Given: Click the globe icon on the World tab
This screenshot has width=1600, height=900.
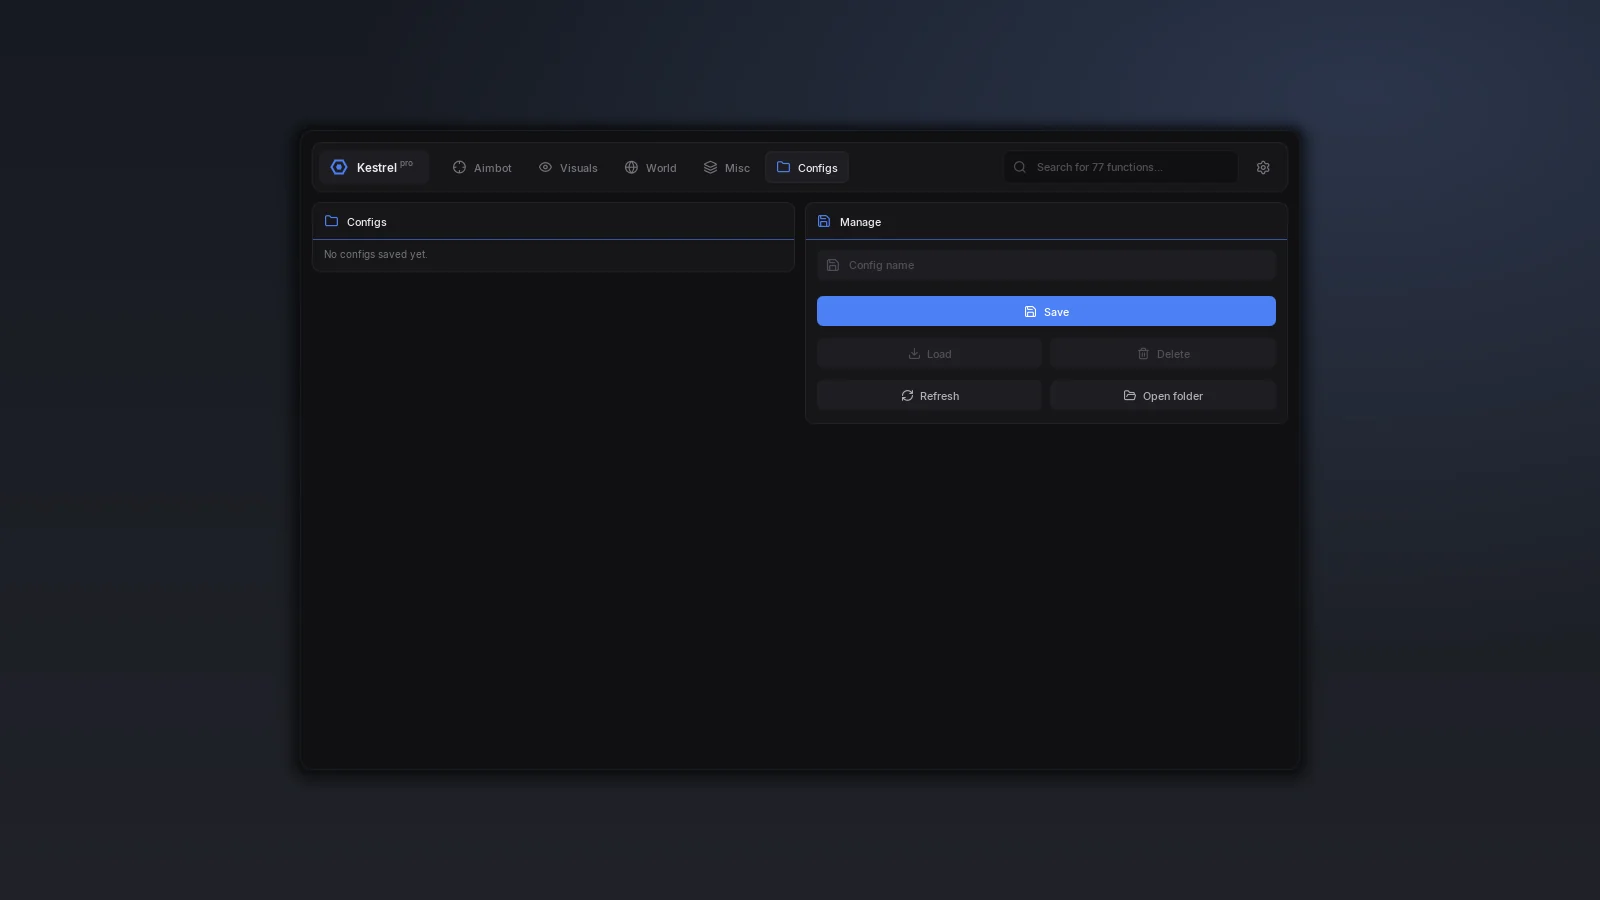Looking at the screenshot, I should pyautogui.click(x=631, y=167).
